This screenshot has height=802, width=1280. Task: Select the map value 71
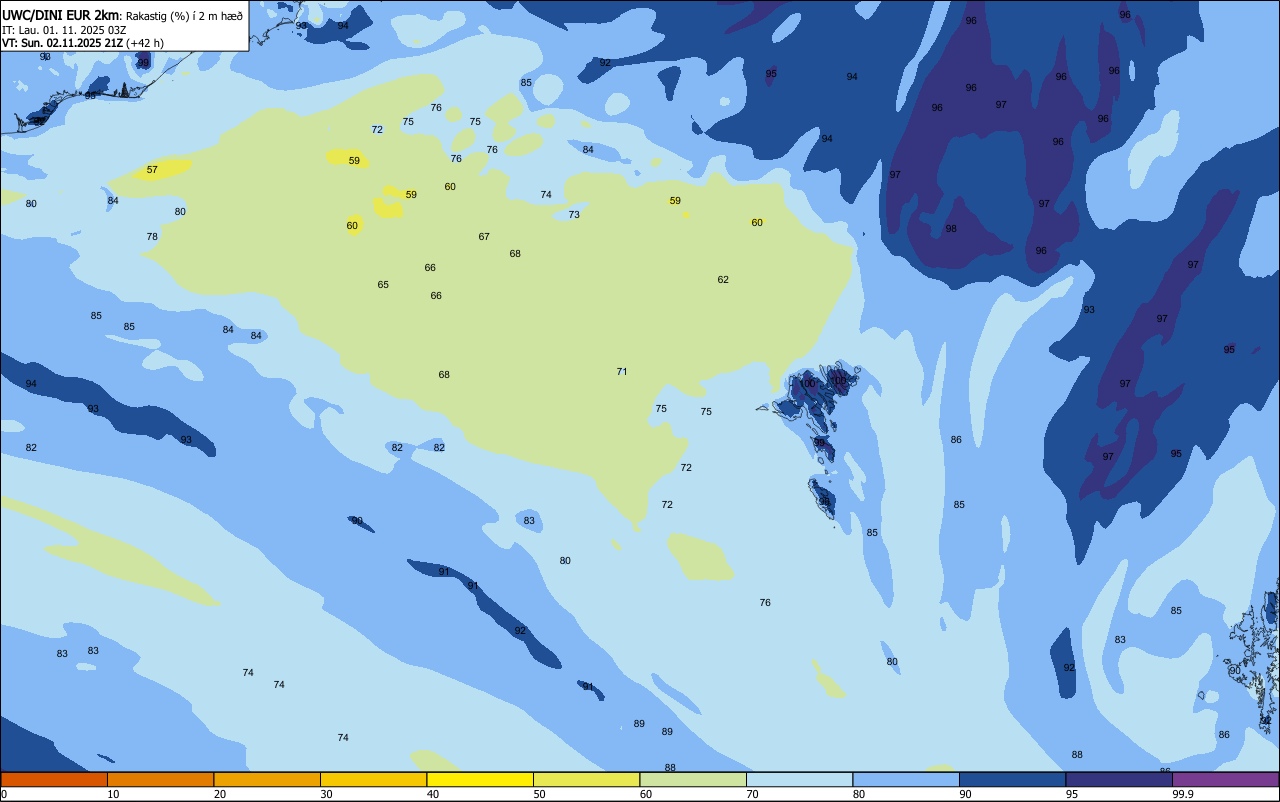pos(622,372)
